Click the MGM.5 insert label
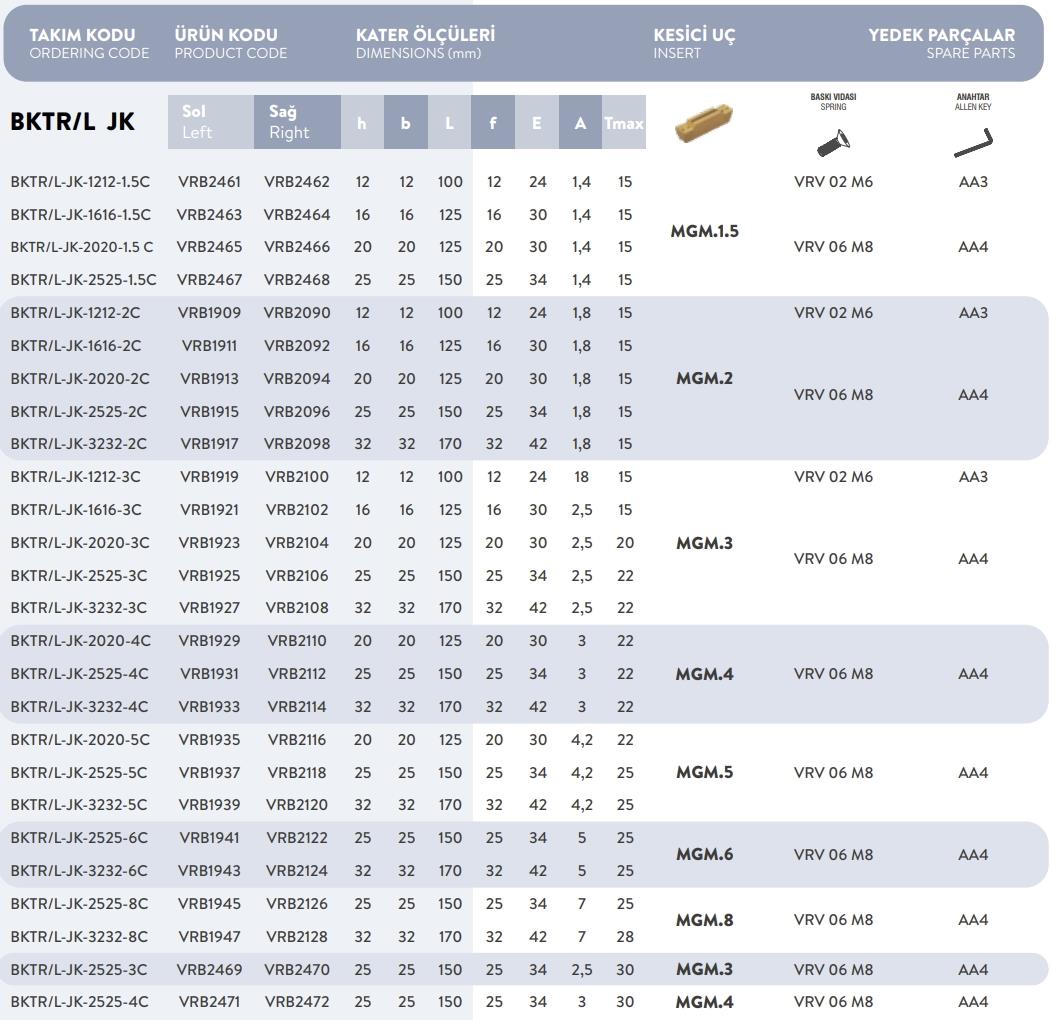The image size is (1051, 1020). [704, 773]
